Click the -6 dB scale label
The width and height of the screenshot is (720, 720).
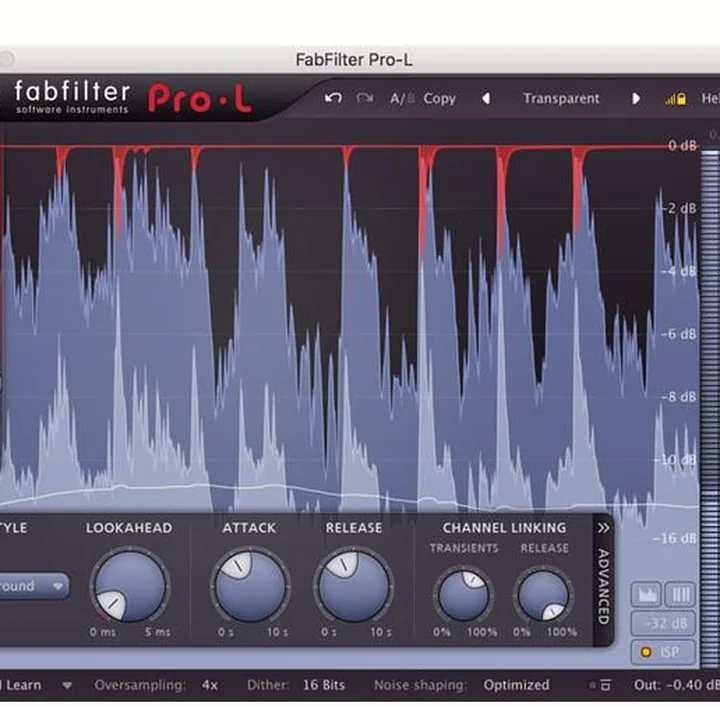tap(679, 334)
